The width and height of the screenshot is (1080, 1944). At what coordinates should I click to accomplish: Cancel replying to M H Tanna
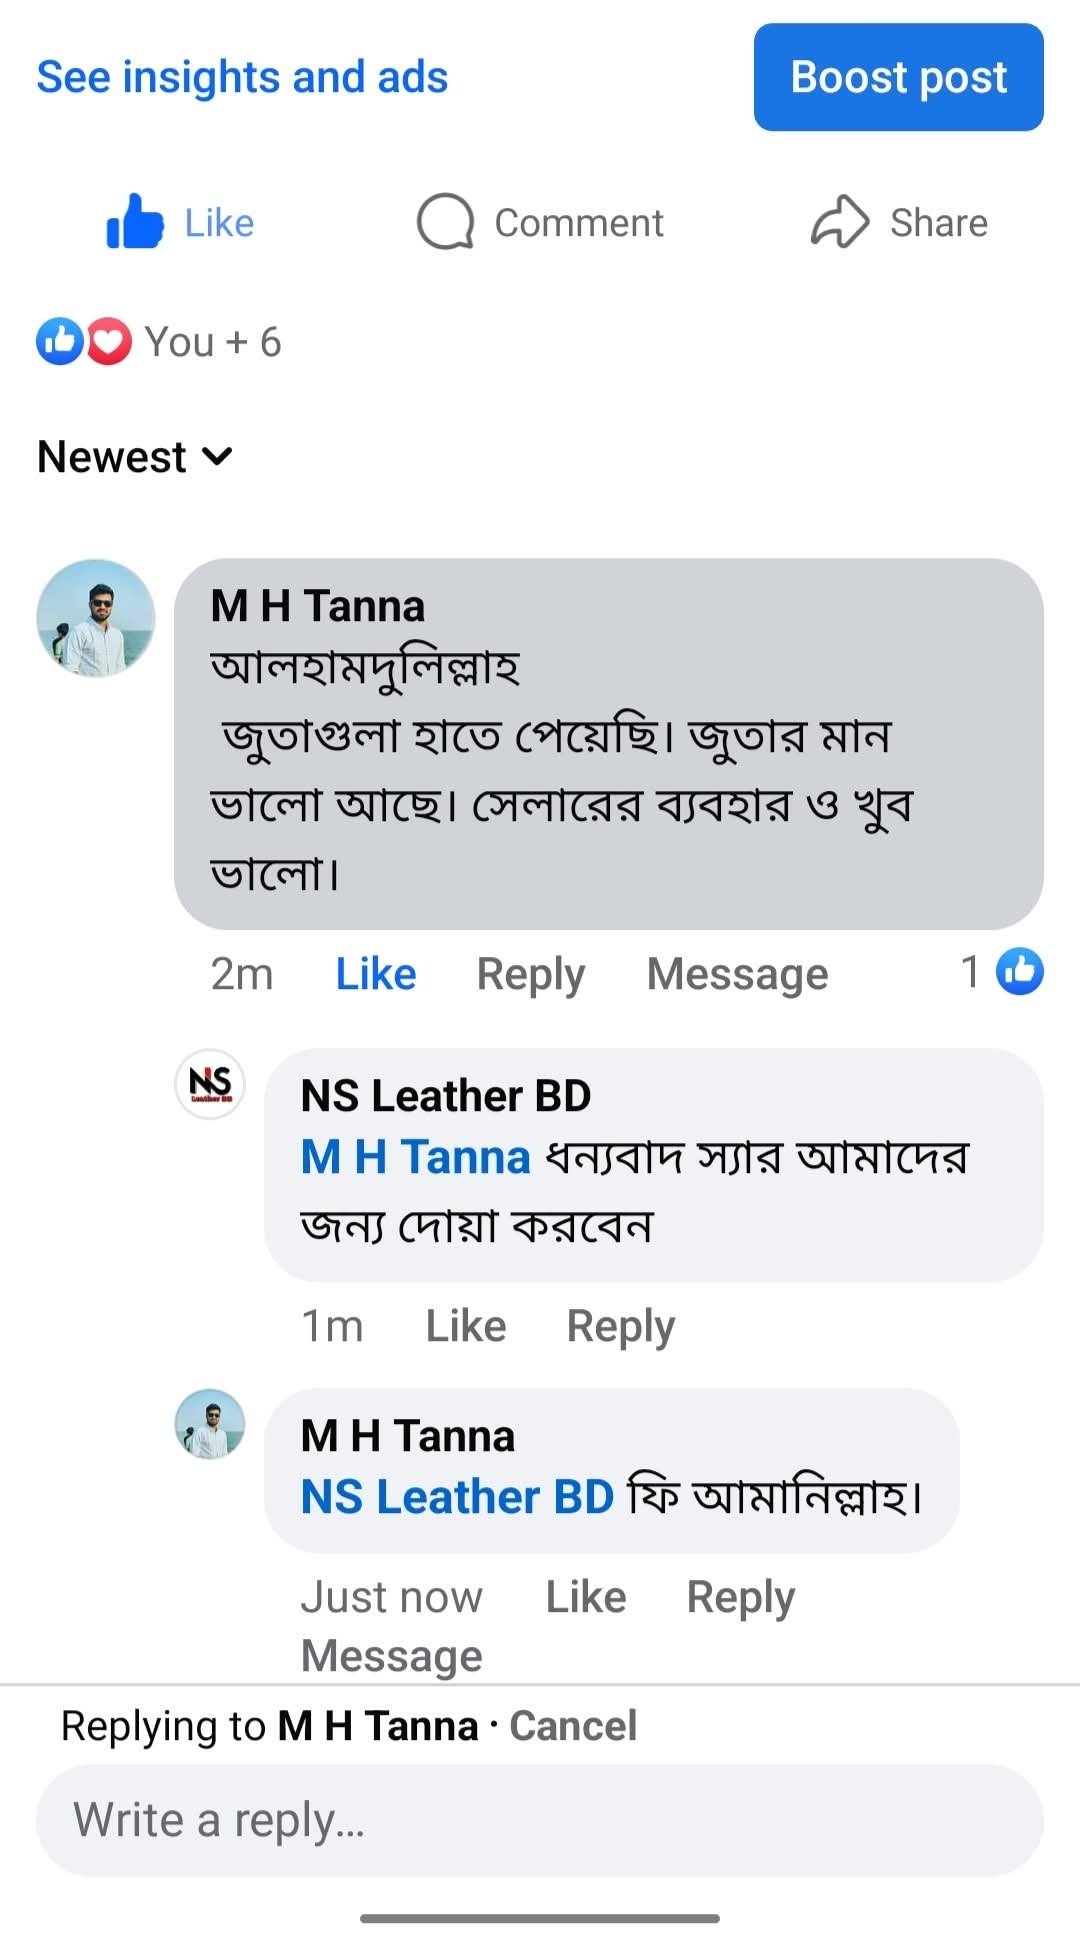coord(572,1724)
